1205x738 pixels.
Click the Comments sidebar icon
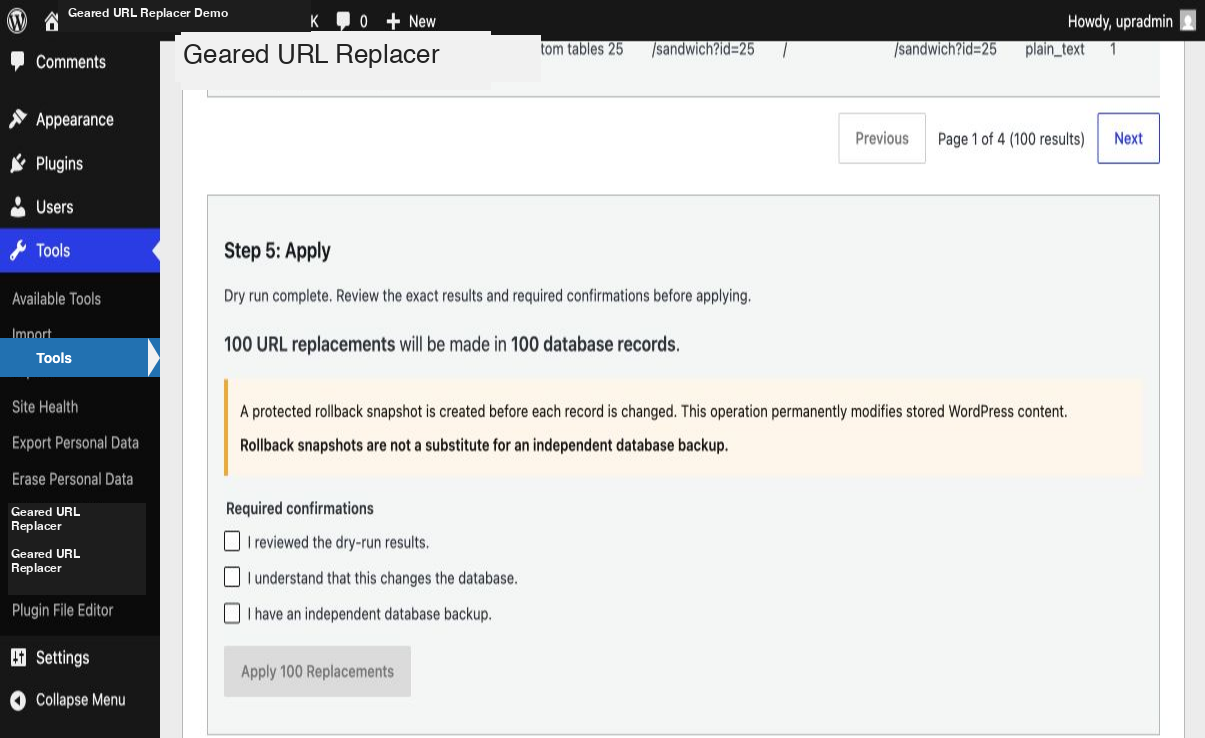tap(18, 62)
